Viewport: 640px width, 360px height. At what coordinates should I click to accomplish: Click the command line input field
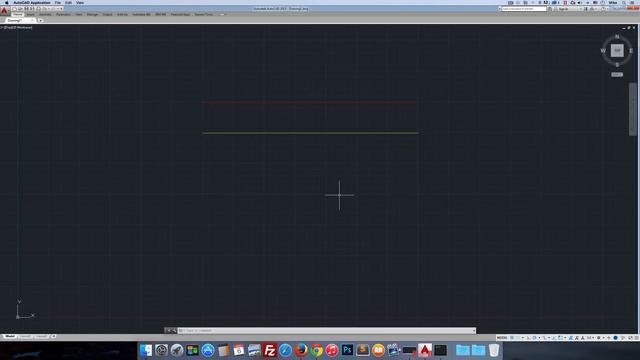[x=326, y=331]
